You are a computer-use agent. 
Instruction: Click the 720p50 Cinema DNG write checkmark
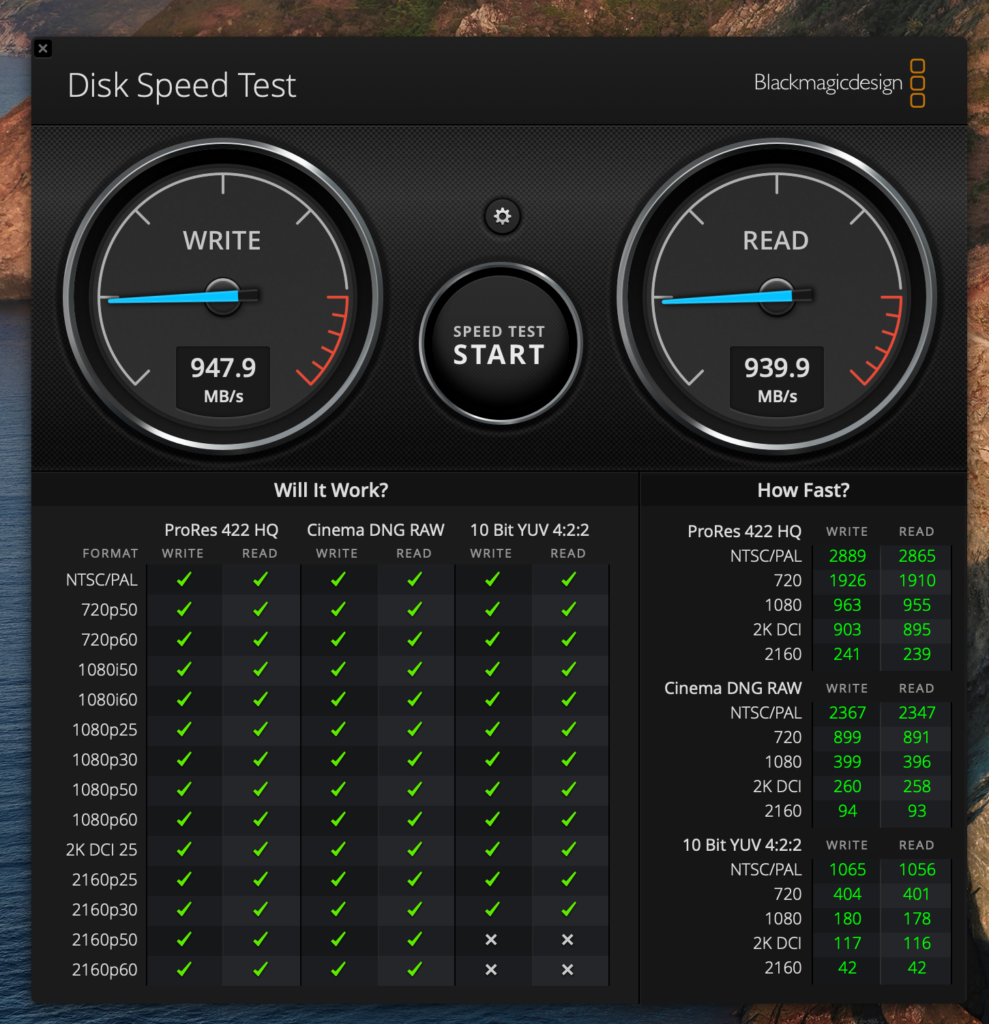click(338, 609)
